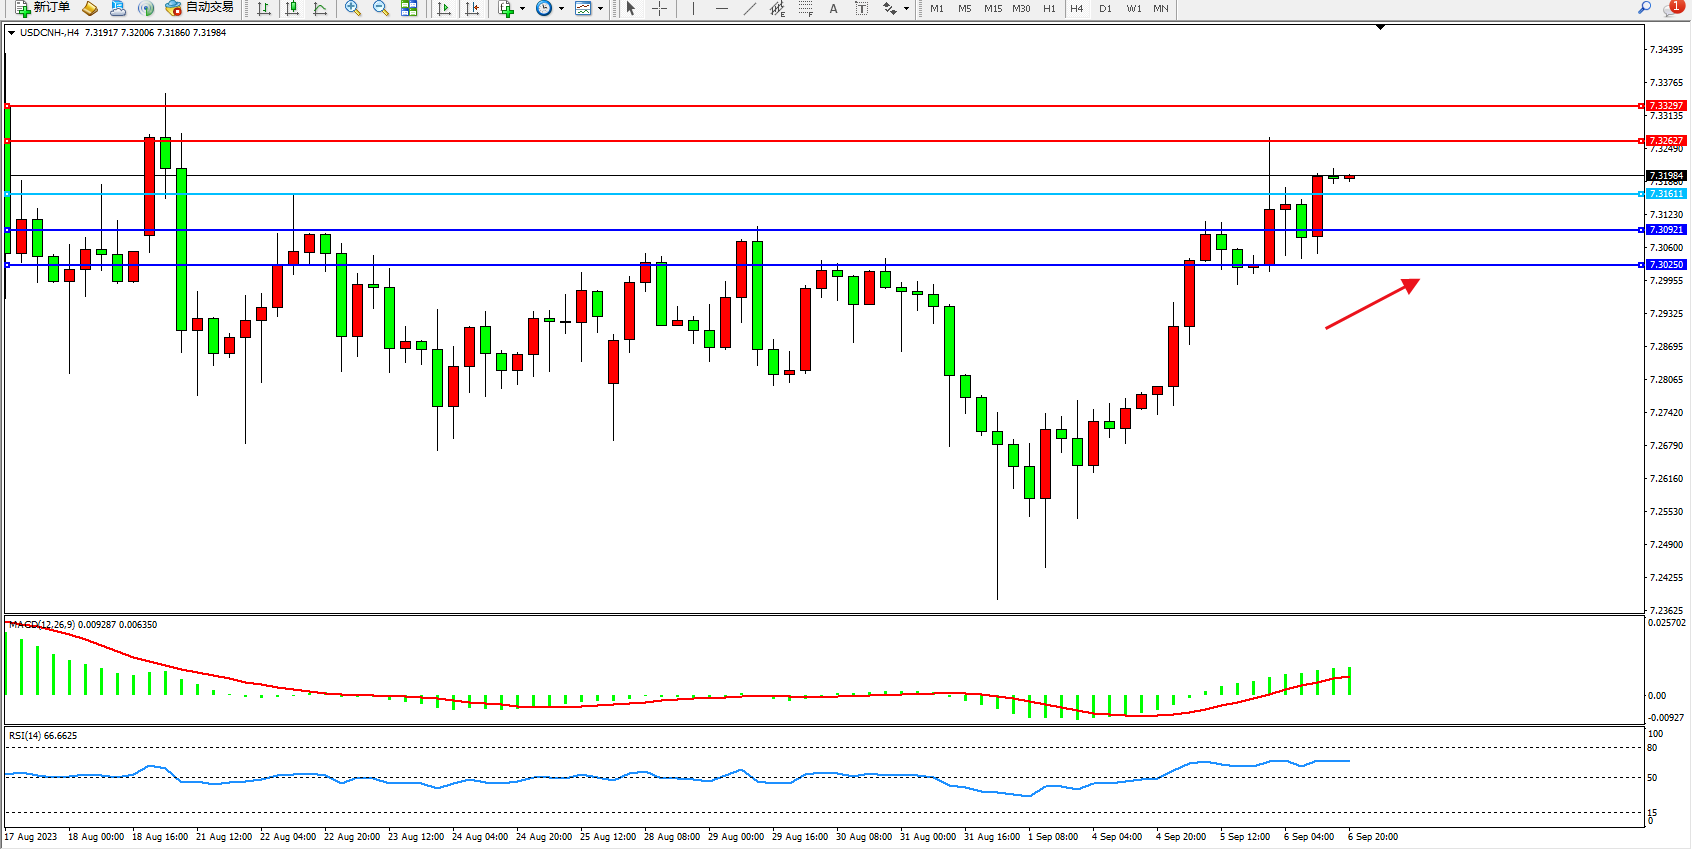Toggle chart auto scroll

[x=444, y=8]
